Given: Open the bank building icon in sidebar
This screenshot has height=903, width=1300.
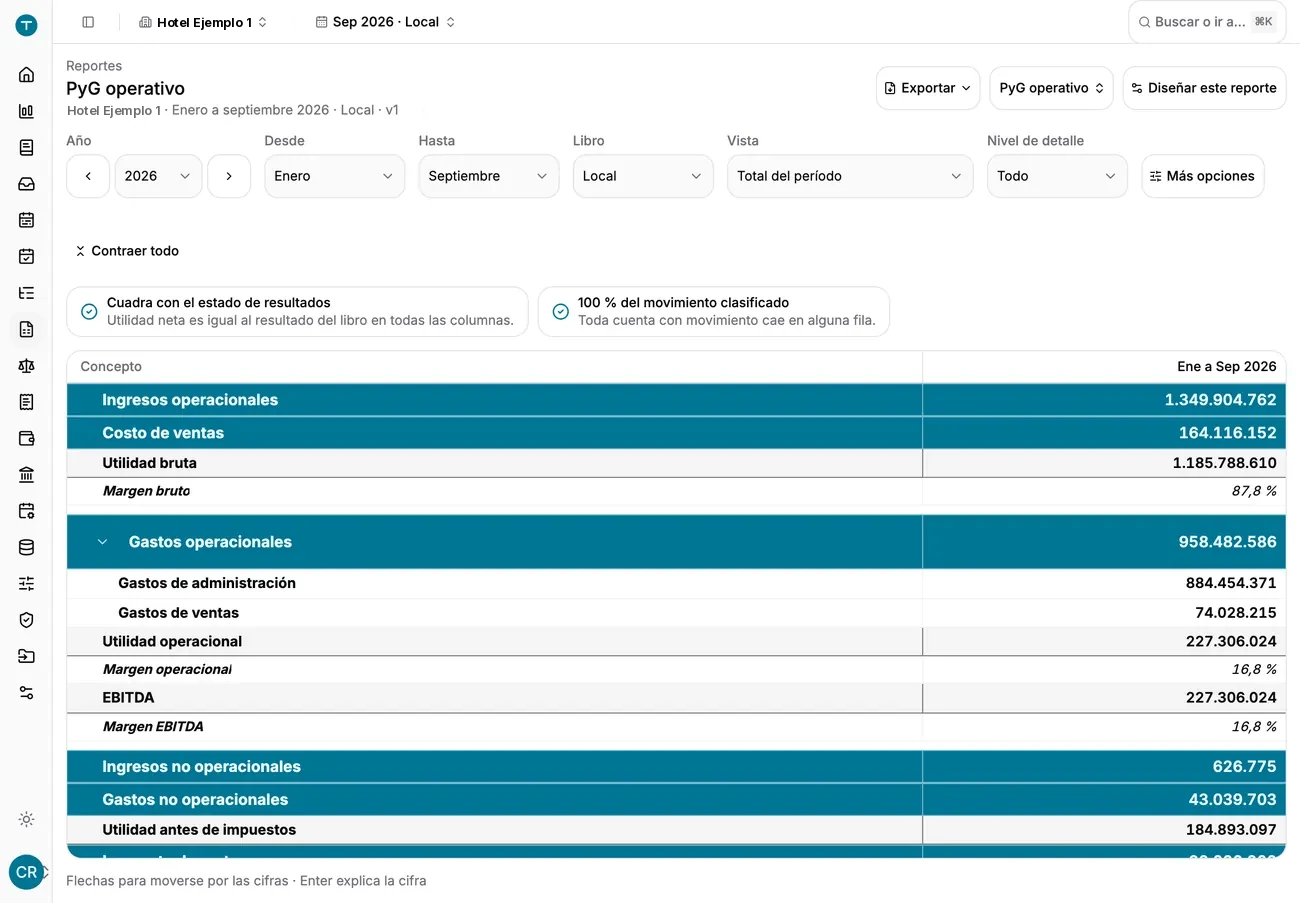Looking at the screenshot, I should tap(27, 475).
